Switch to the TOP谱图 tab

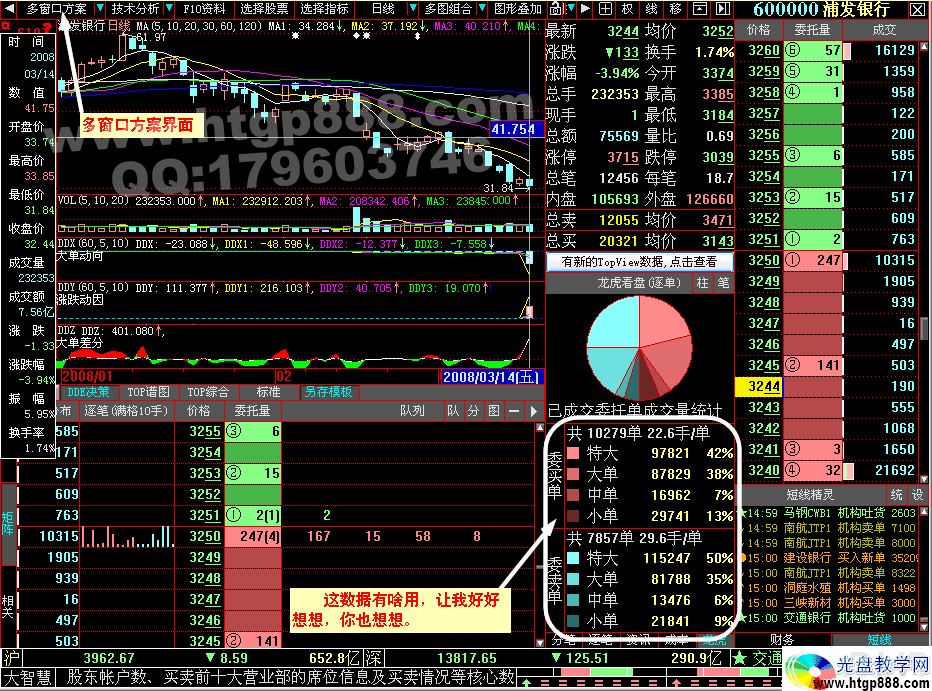149,392
